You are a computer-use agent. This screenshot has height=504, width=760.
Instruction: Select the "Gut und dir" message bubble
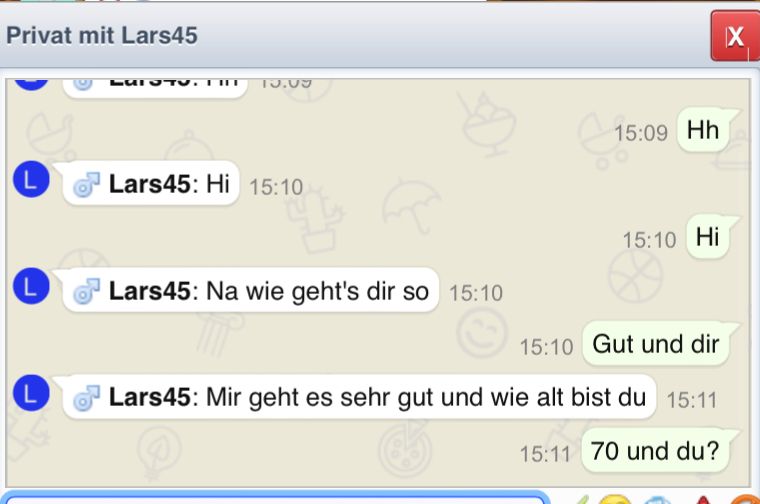(x=656, y=344)
